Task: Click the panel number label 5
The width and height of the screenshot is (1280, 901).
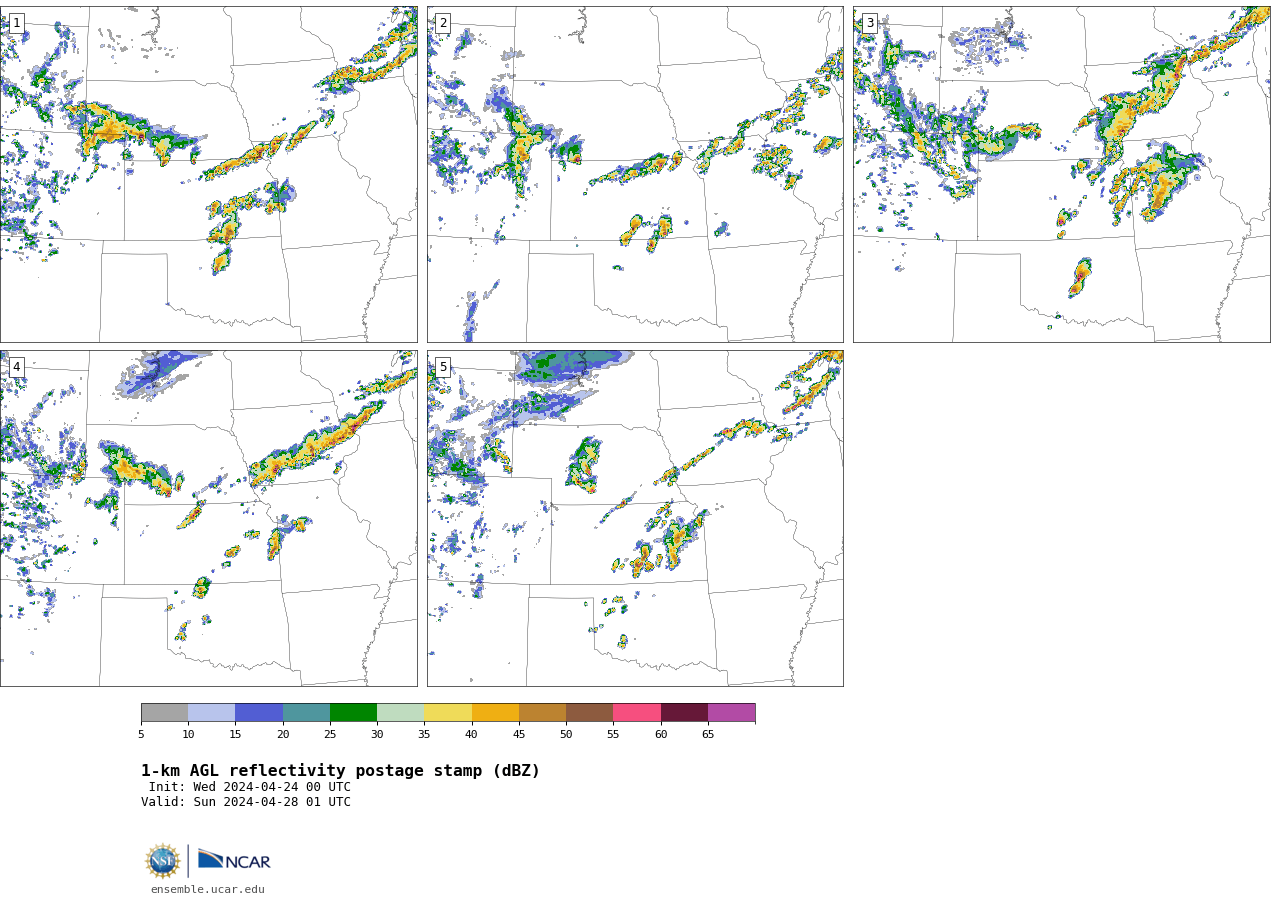Action: [x=443, y=367]
